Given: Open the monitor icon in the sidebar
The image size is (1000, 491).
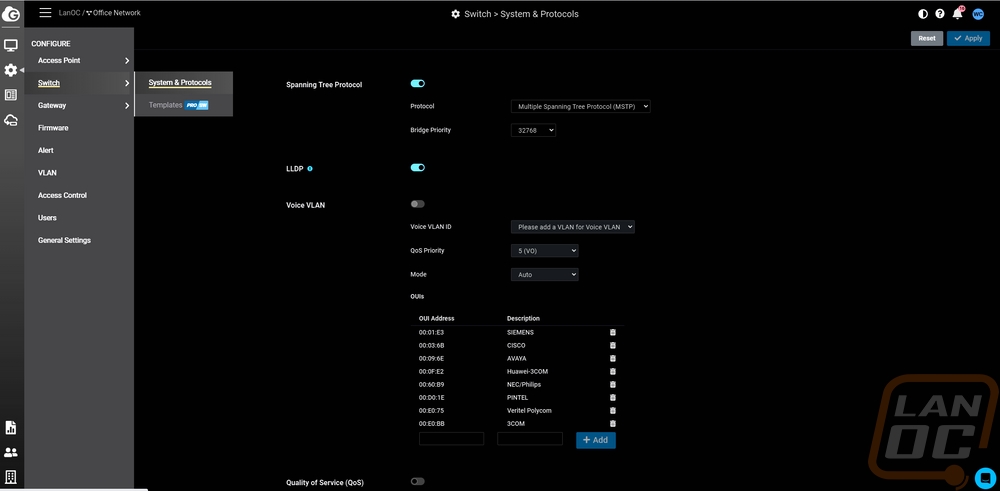Looking at the screenshot, I should pos(11,45).
